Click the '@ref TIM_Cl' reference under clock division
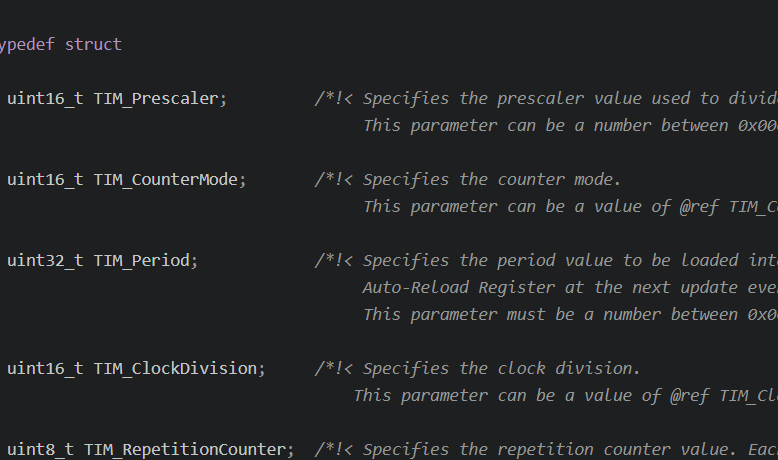778x460 pixels. click(724, 396)
